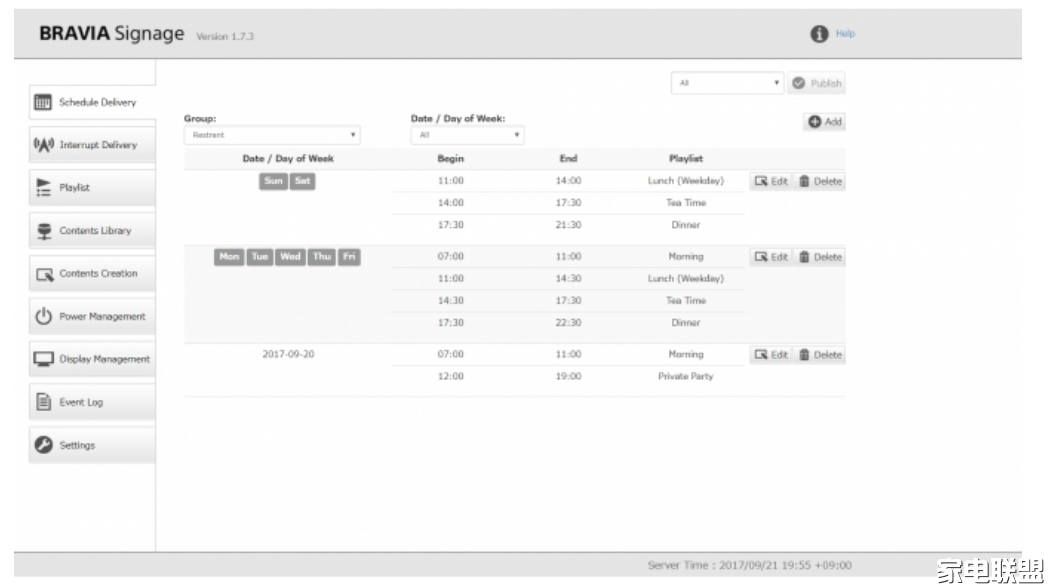Click the Contents Creation icon
The width and height of the screenshot is (1048, 588).
tap(43, 273)
